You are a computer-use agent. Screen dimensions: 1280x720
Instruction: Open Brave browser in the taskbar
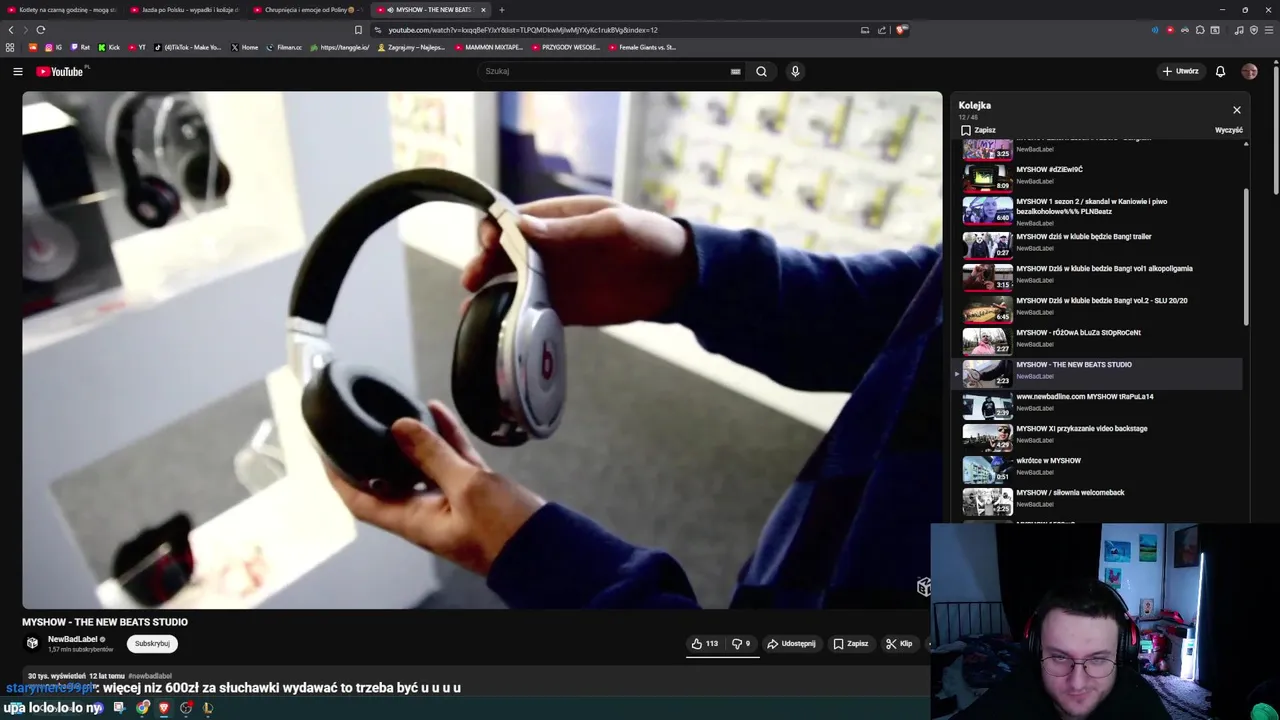pos(164,708)
